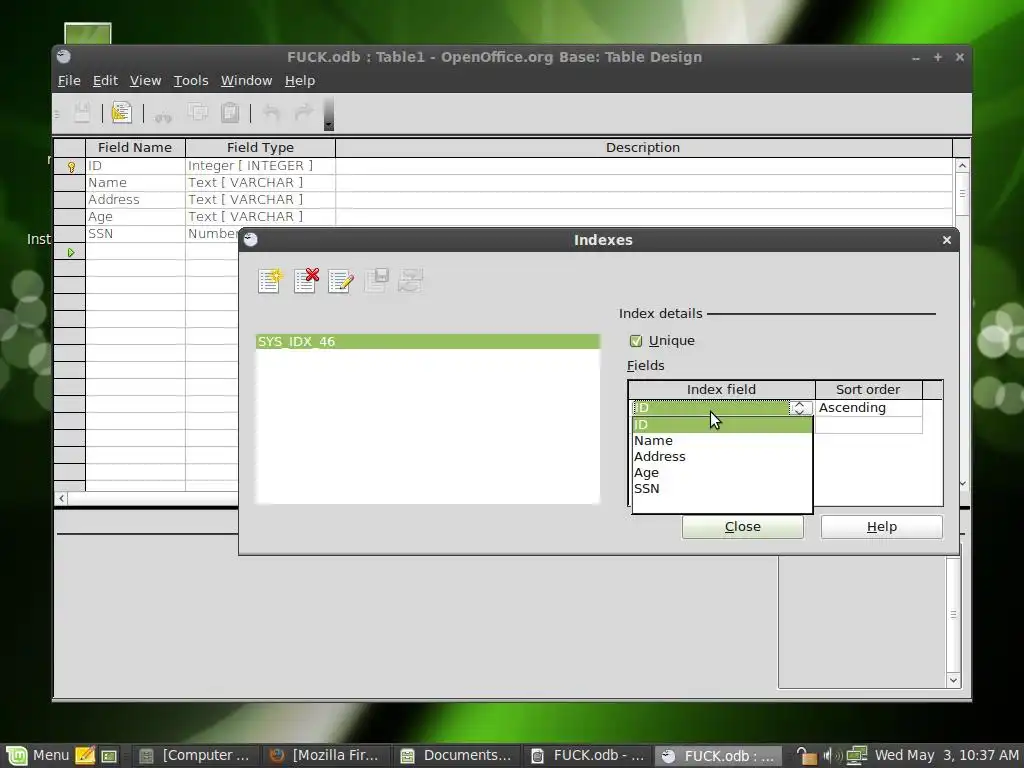Expand the toolbar options handle
The image size is (1024, 768).
click(328, 114)
